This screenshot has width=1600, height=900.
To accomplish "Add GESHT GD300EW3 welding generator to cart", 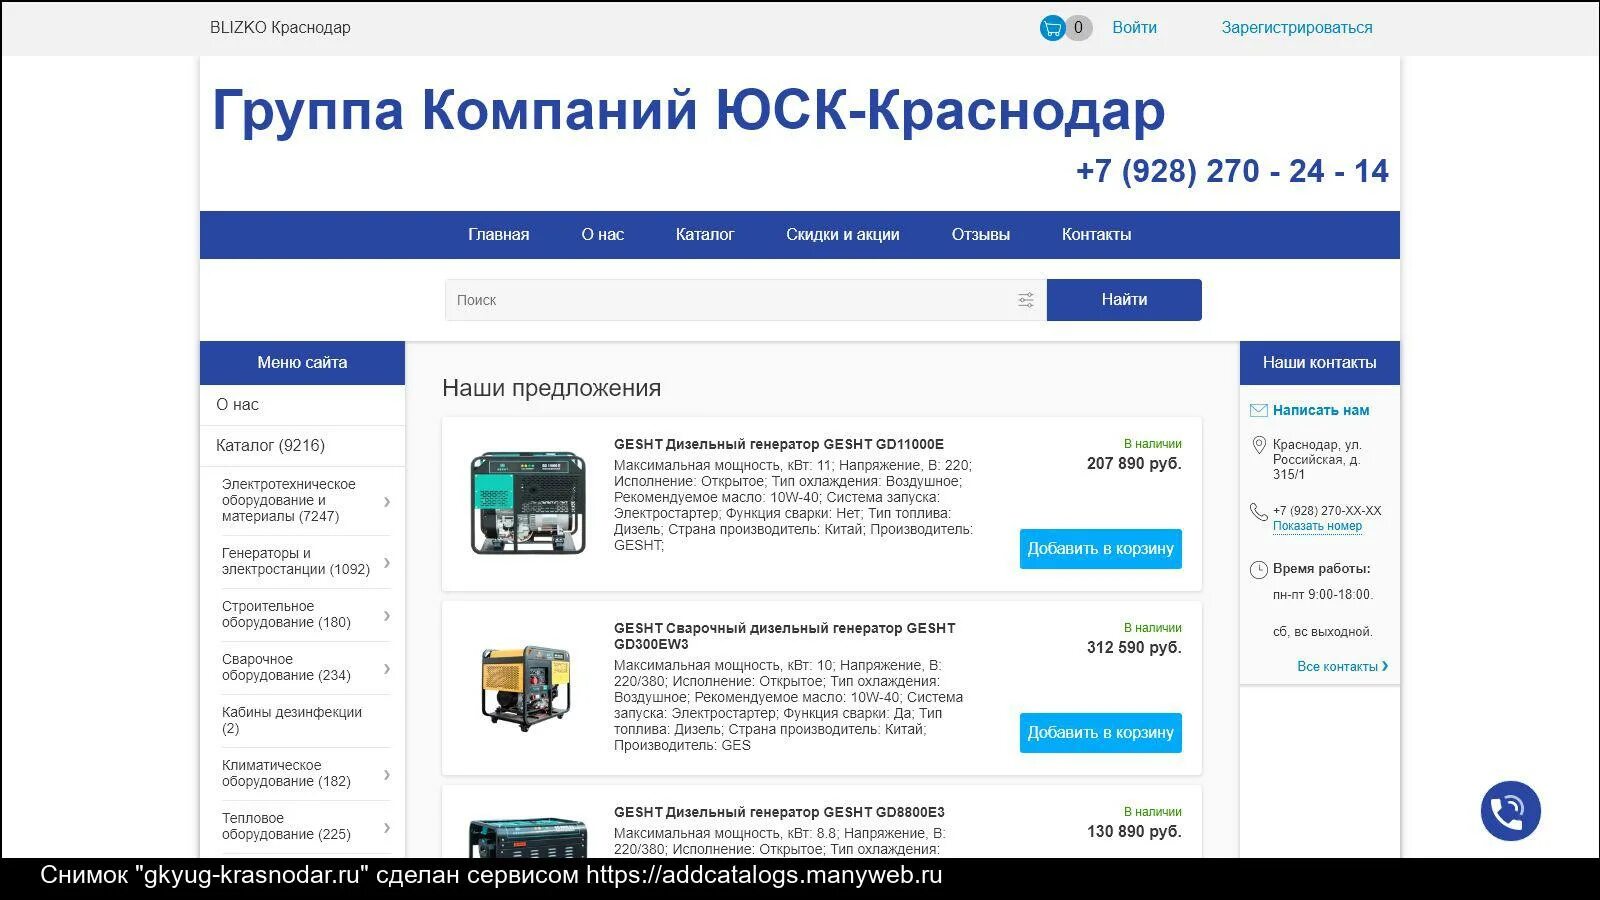I will (x=1101, y=733).
